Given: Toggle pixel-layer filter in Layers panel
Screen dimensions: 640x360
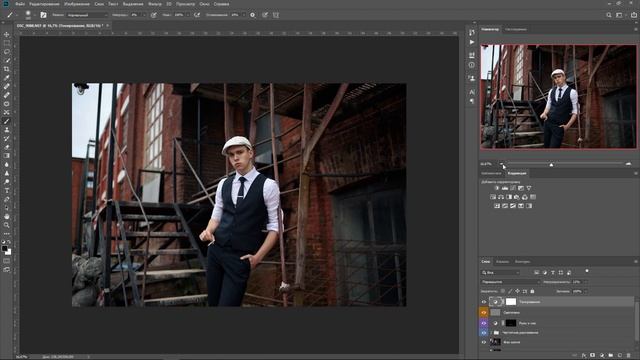Looking at the screenshot, I should click(x=536, y=272).
